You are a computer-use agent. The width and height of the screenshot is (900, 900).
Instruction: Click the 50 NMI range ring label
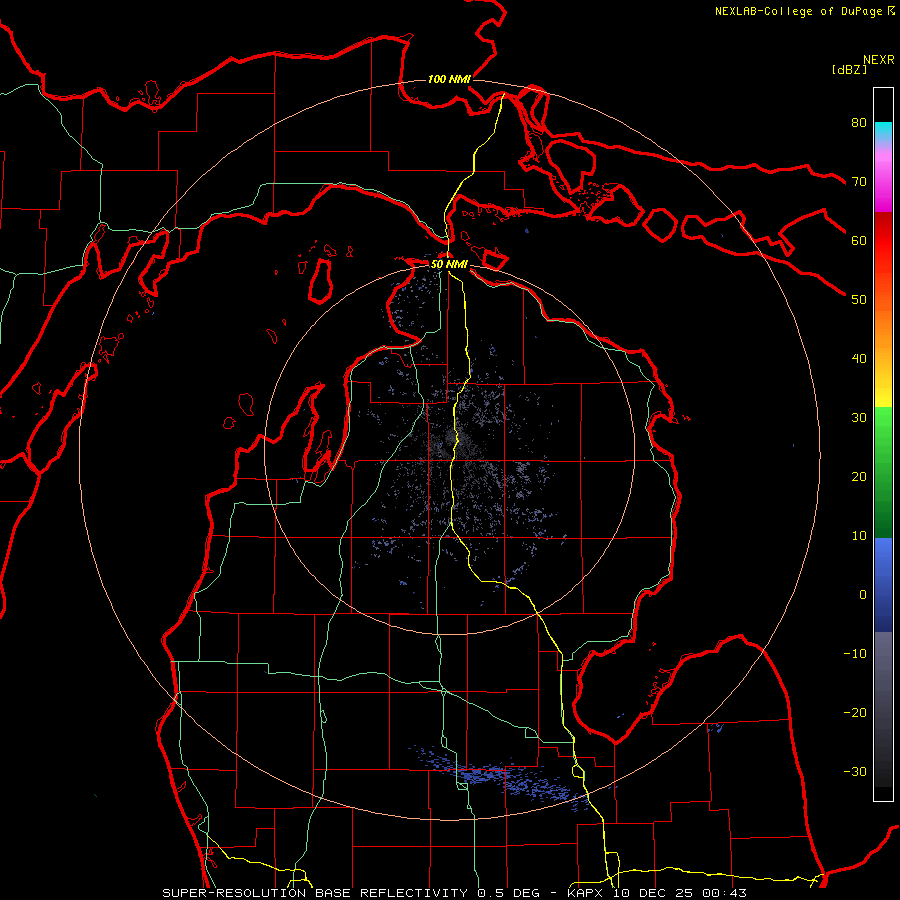coord(449,264)
